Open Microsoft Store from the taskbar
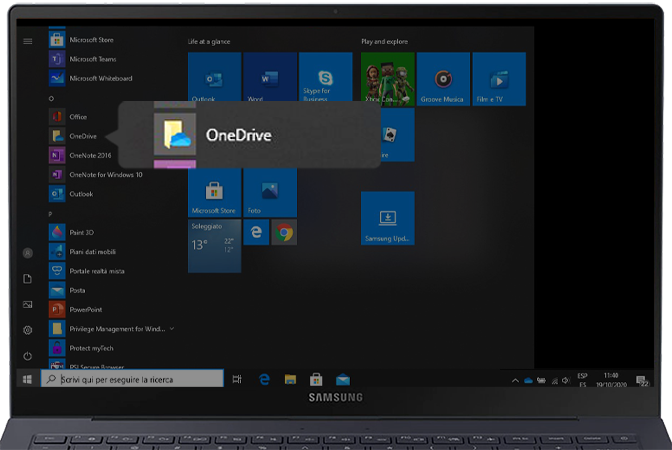 (316, 379)
